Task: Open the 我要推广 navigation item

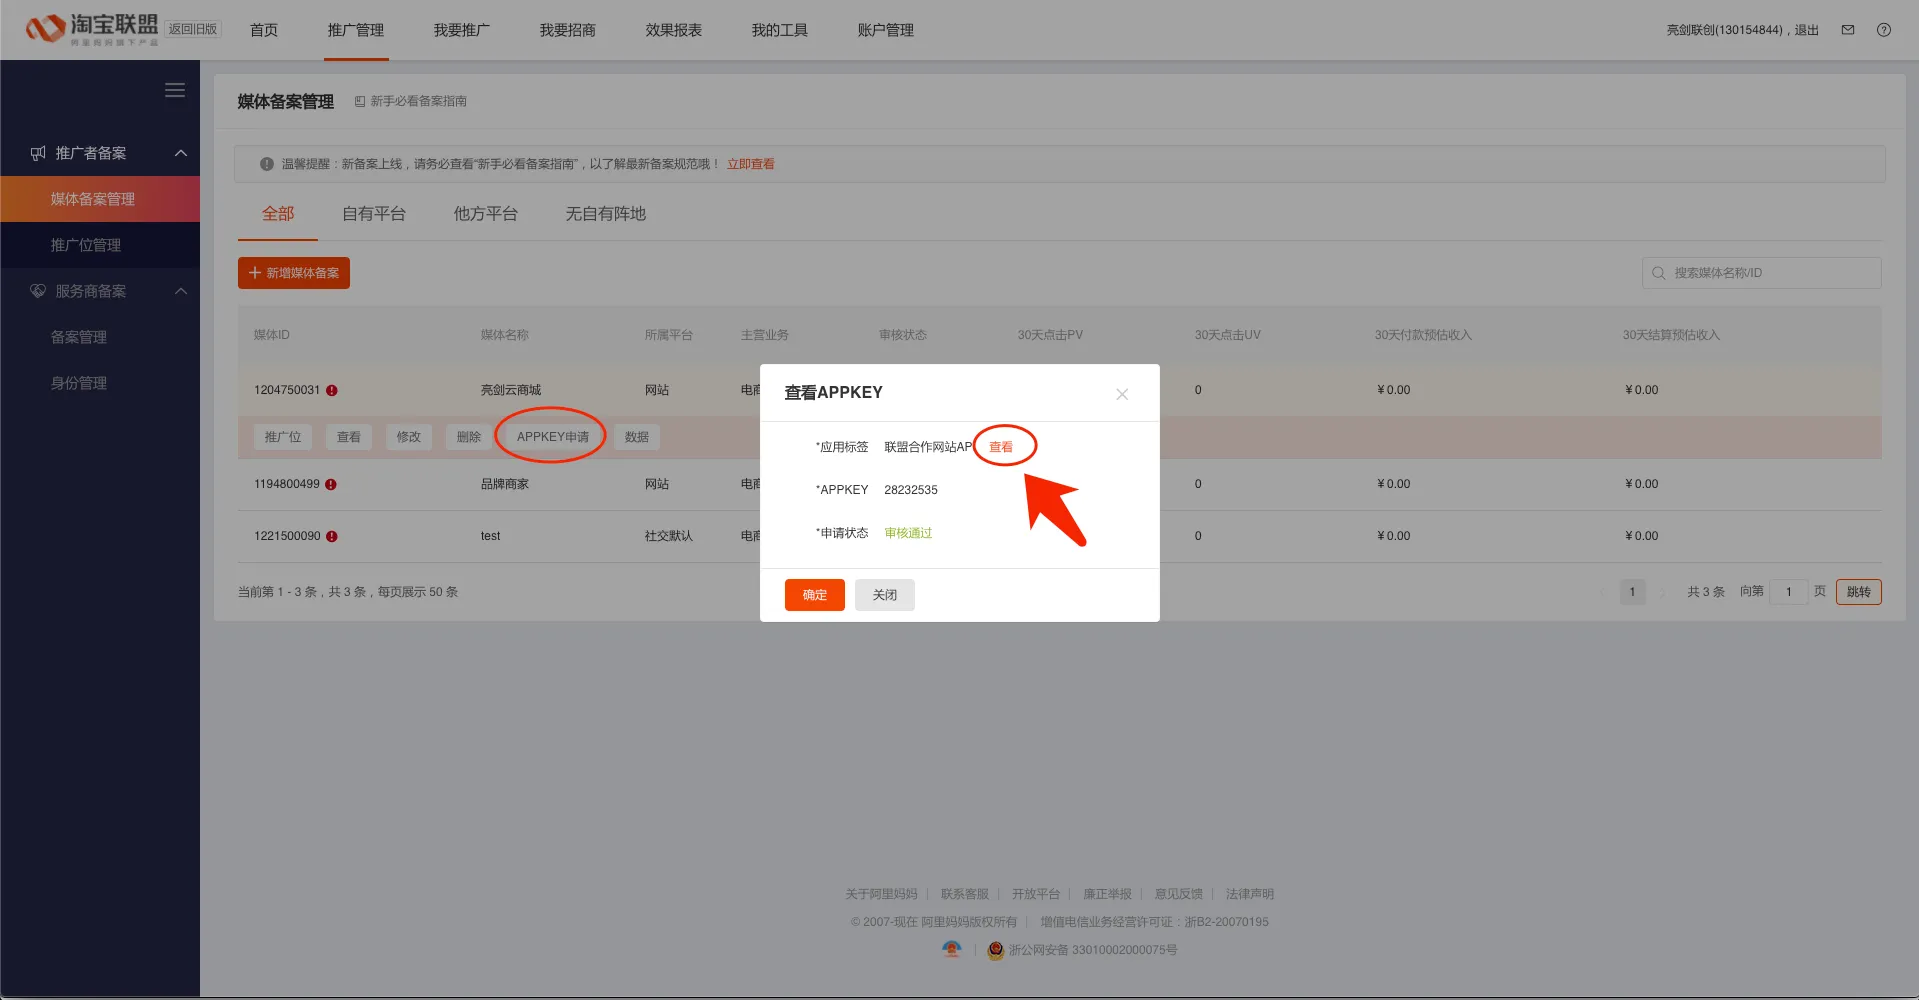Action: [462, 30]
